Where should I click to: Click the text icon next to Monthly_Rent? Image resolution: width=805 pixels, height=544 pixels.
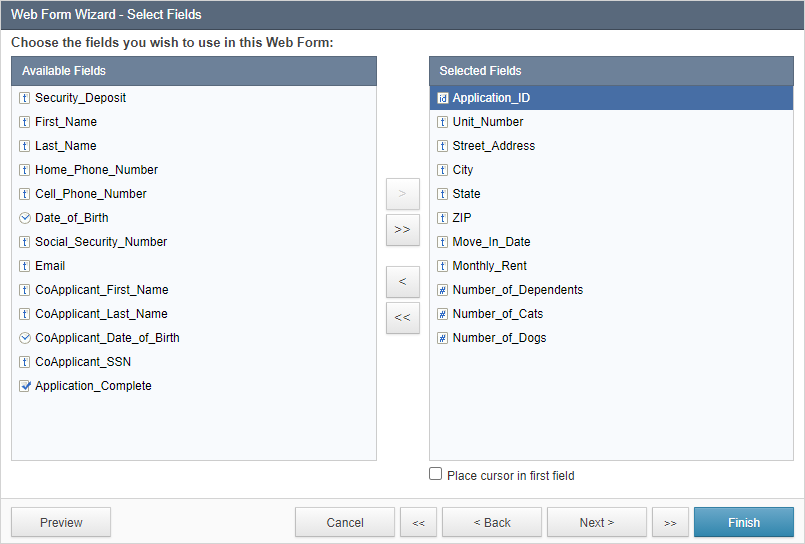tap(443, 266)
